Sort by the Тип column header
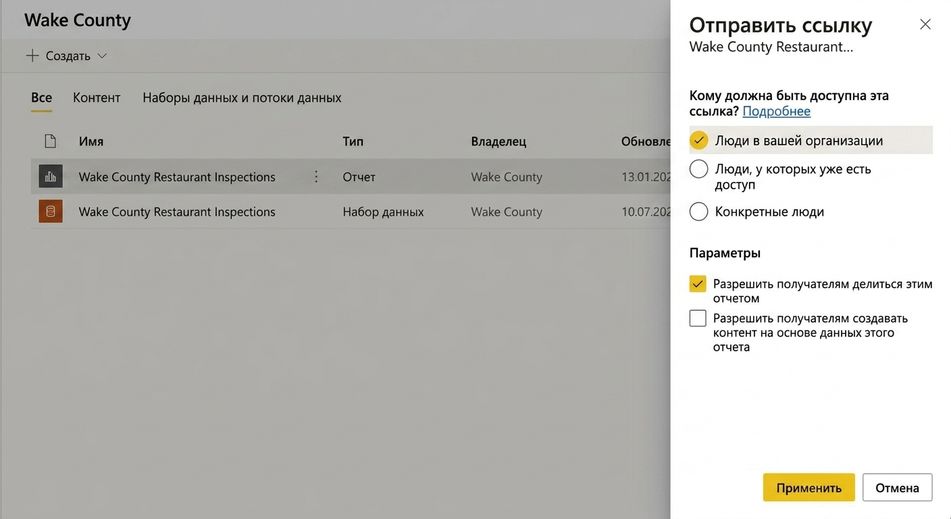The height and width of the screenshot is (519, 951). [x=353, y=141]
